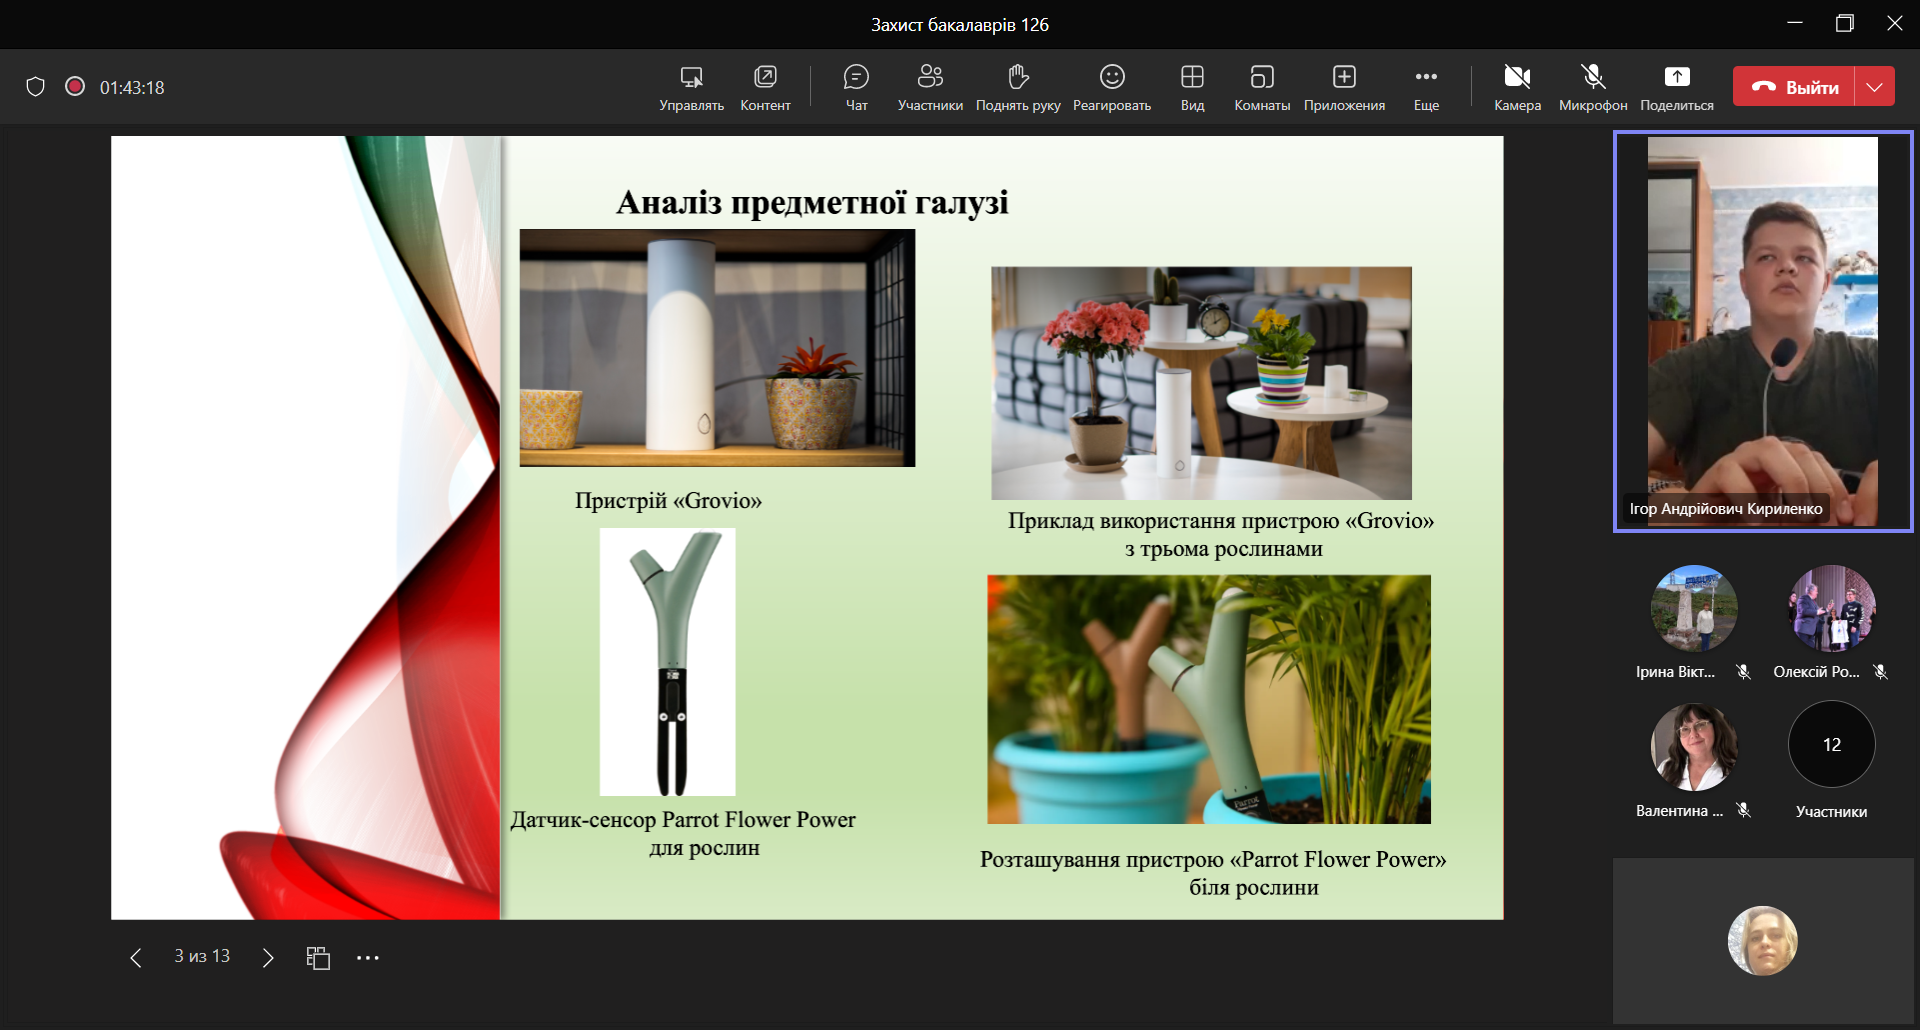1920x1030 pixels.
Task: Turn on the Камера (camera)
Action: tap(1517, 88)
